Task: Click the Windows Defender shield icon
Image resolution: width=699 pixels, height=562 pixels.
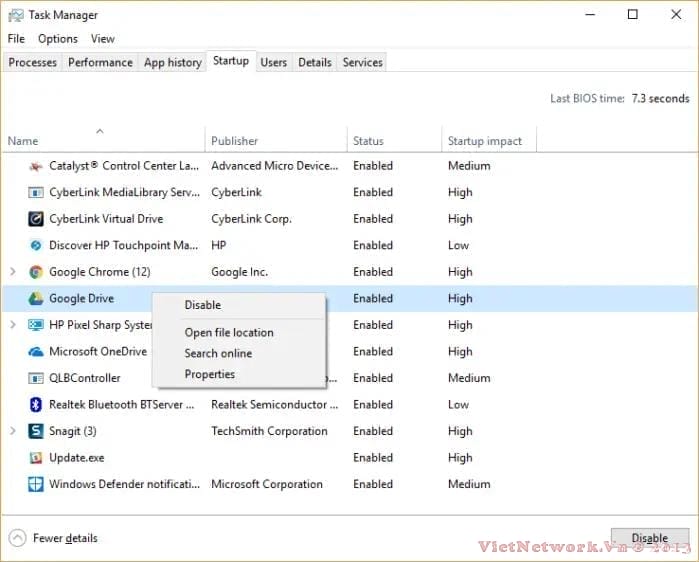Action: pyautogui.click(x=36, y=484)
